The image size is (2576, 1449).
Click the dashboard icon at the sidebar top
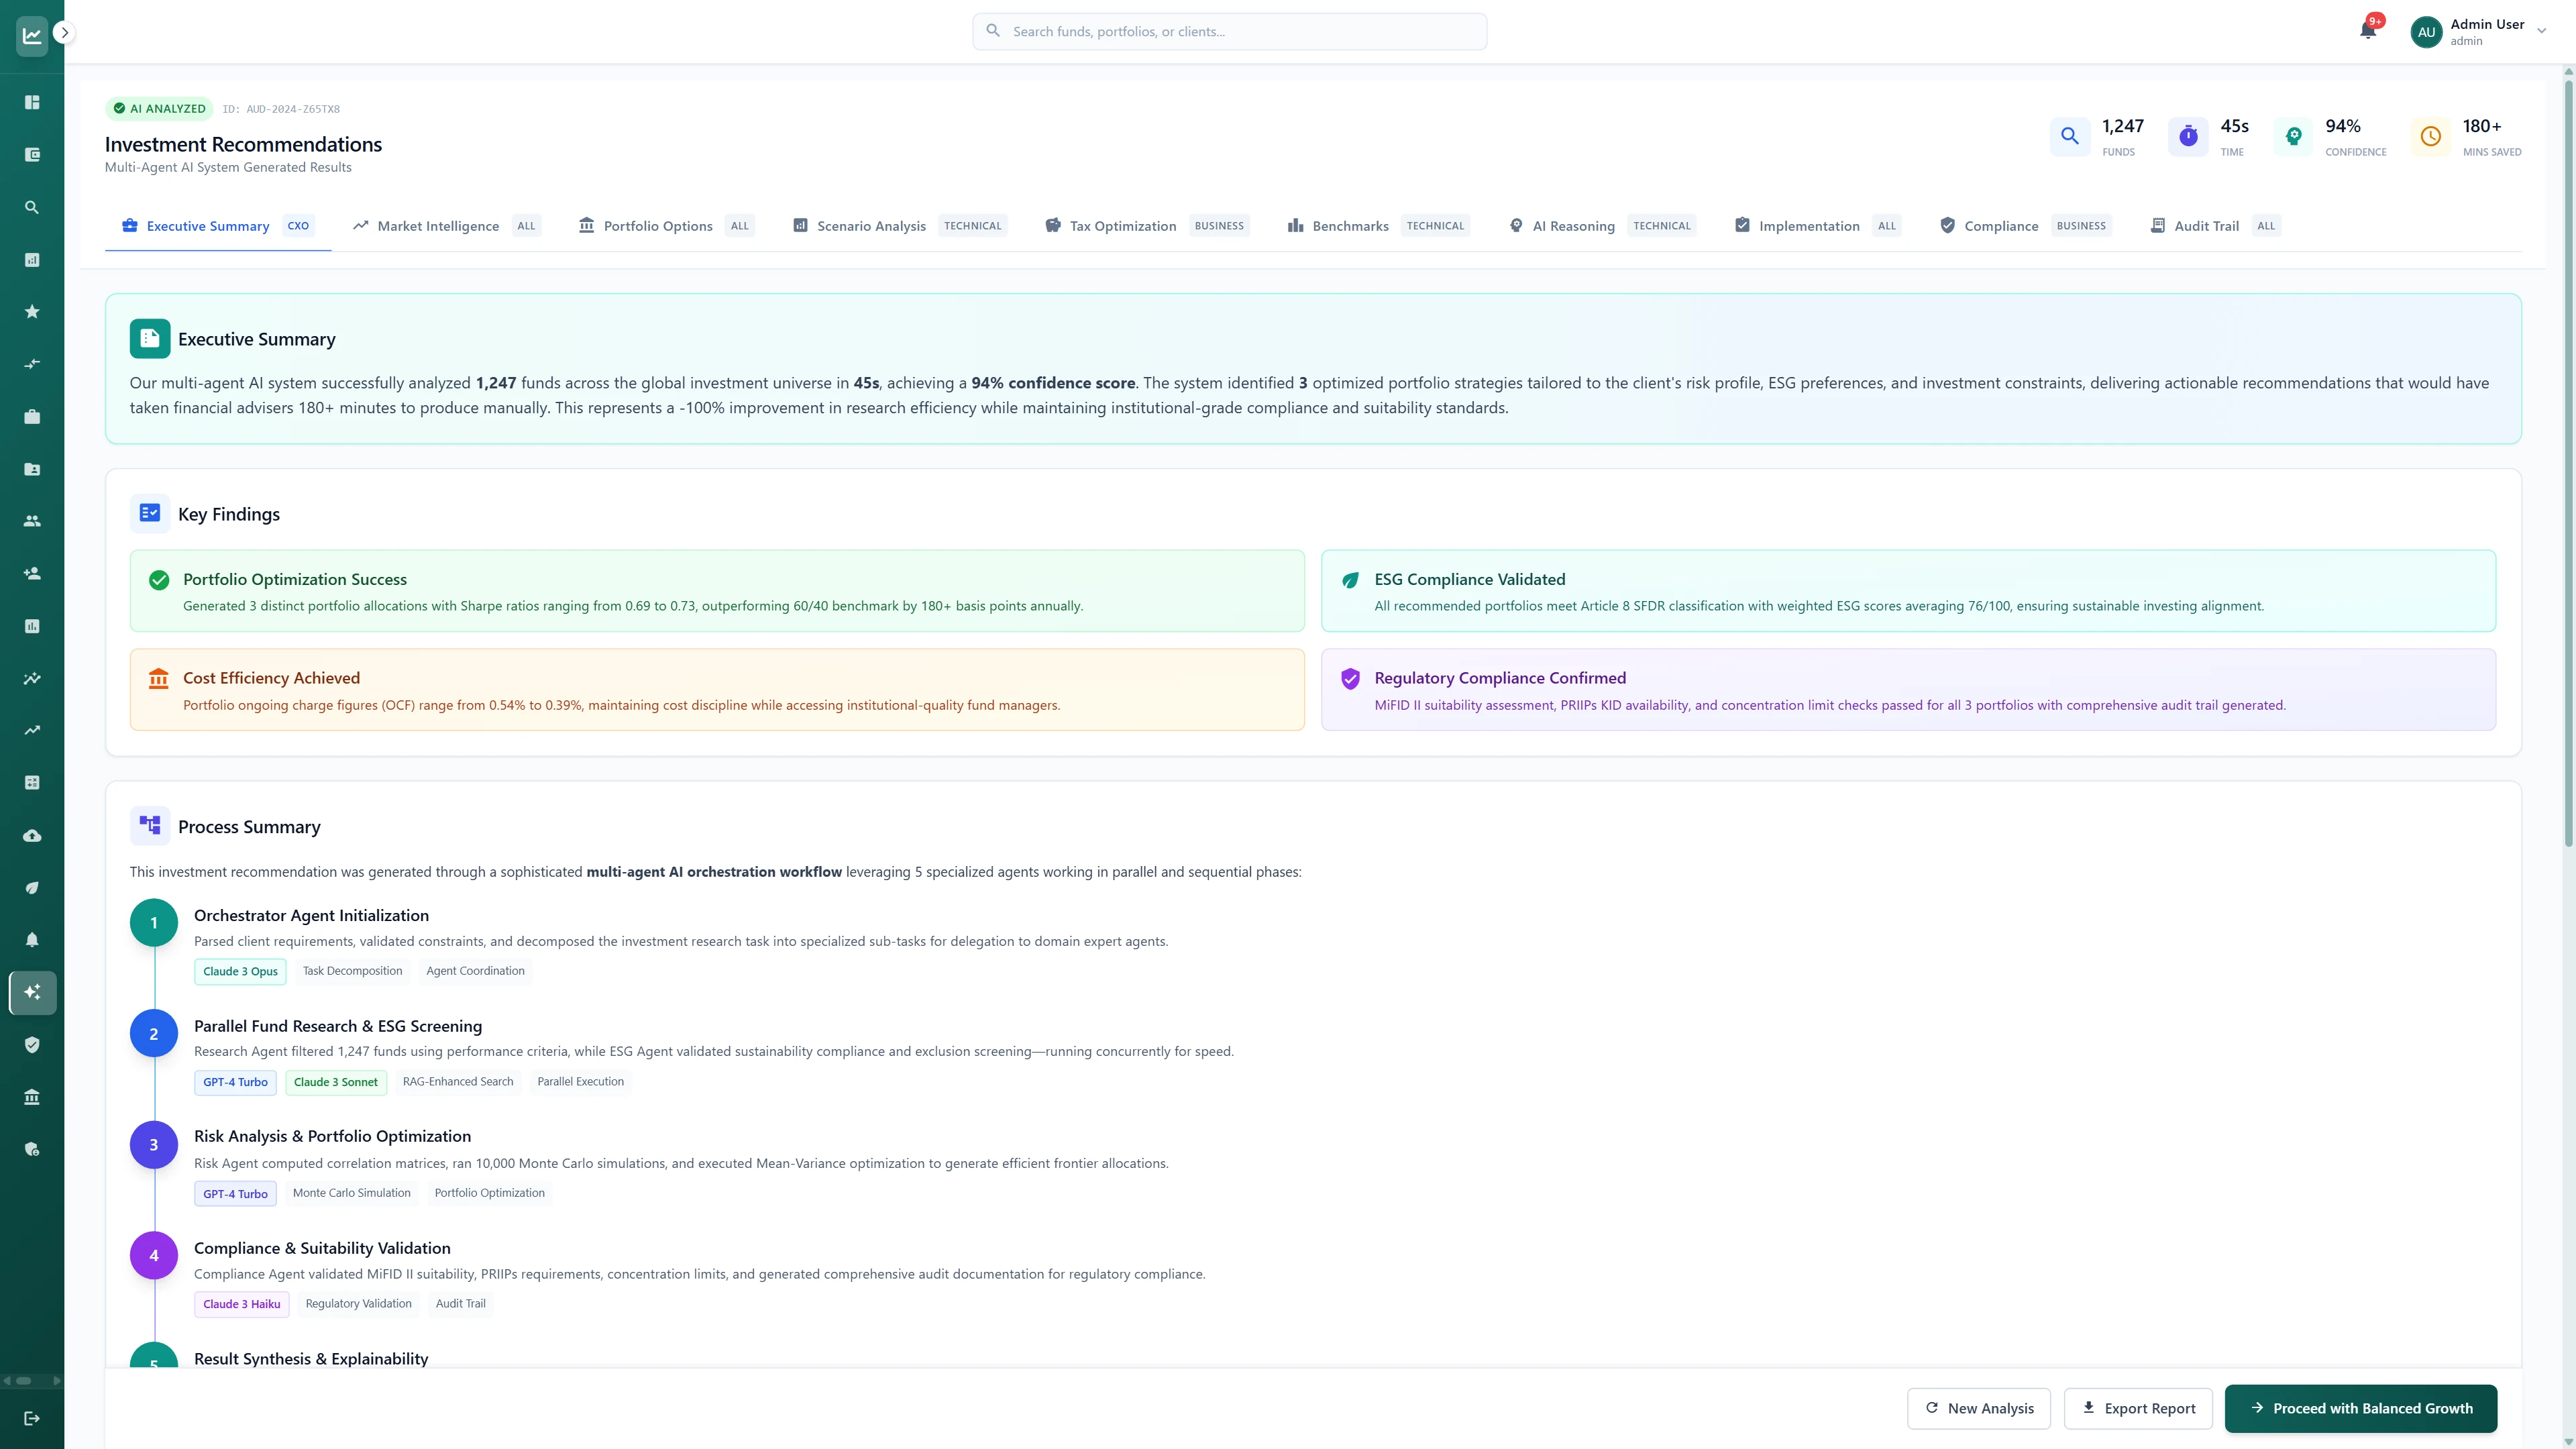pos(32,103)
